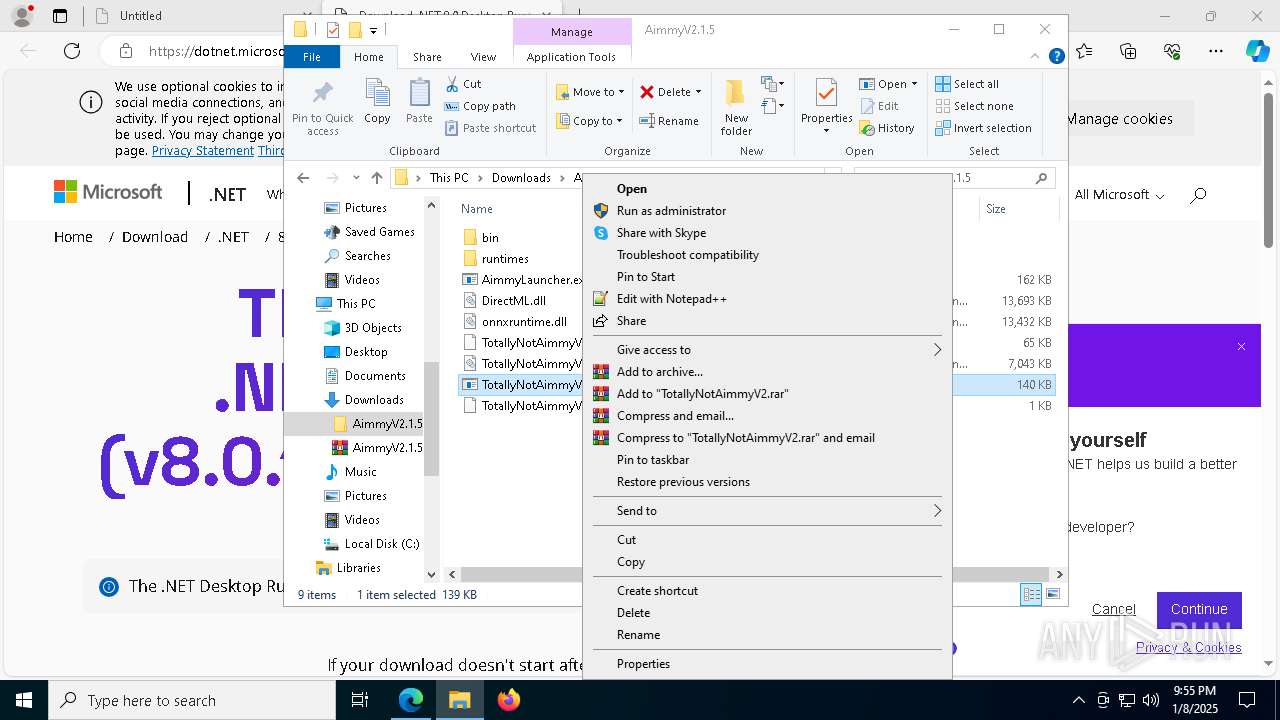1280x720 pixels.
Task: Switch to the View ribbon tab
Action: (483, 57)
